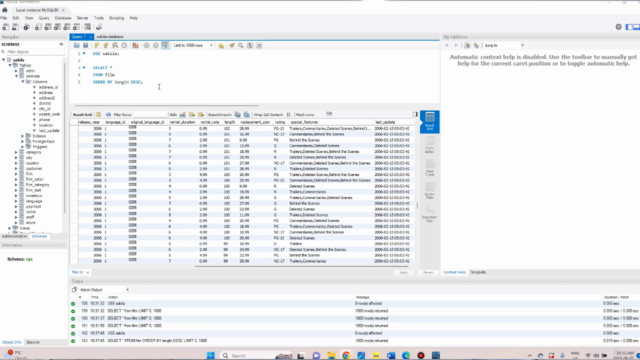Viewport: 640px width, 360px height.
Task: Select the customer table in tree
Action: point(34,169)
